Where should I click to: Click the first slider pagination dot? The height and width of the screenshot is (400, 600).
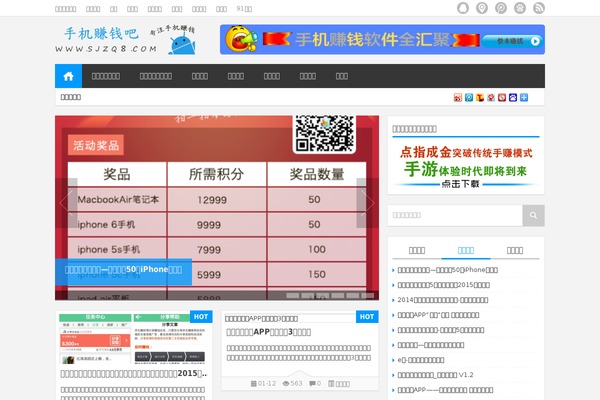pos(293,295)
